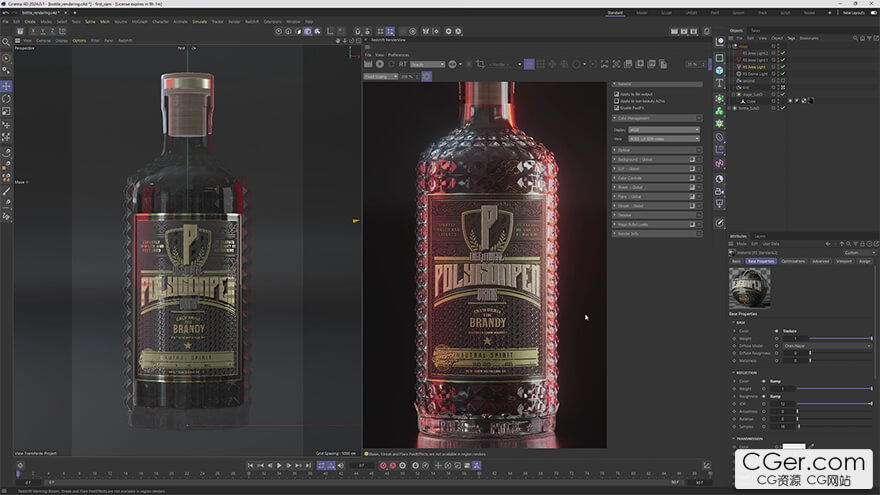
Task: Toggle Apply to file output checkbox
Action: pyautogui.click(x=617, y=94)
